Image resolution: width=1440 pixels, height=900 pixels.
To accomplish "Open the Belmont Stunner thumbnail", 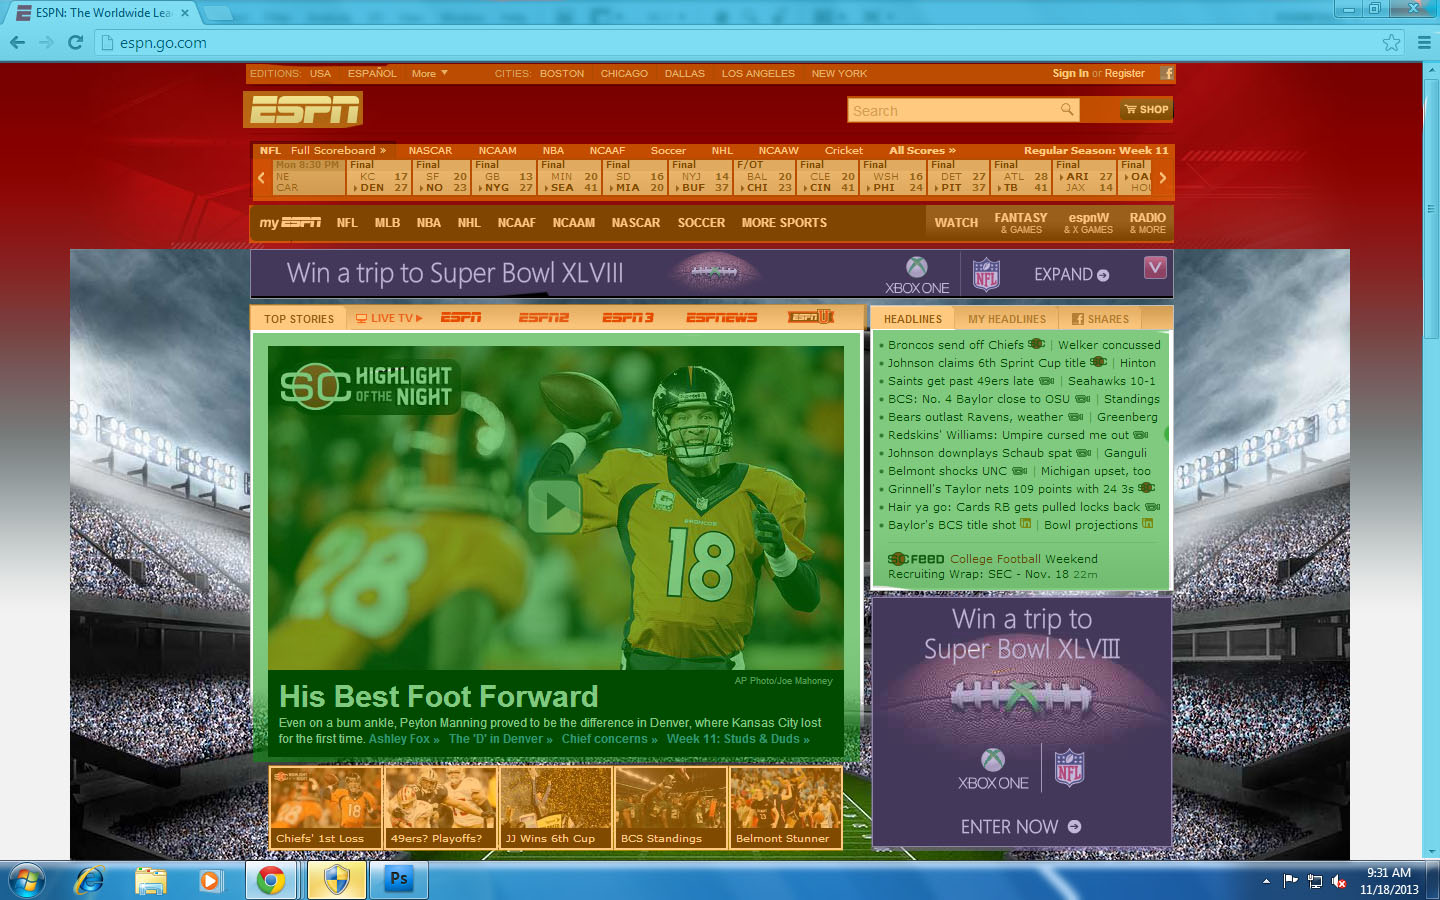I will click(785, 807).
